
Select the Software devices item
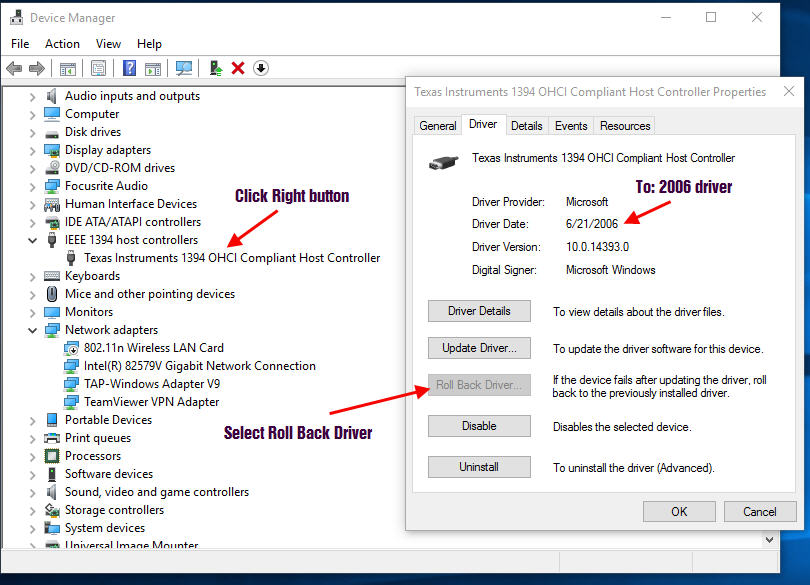108,474
